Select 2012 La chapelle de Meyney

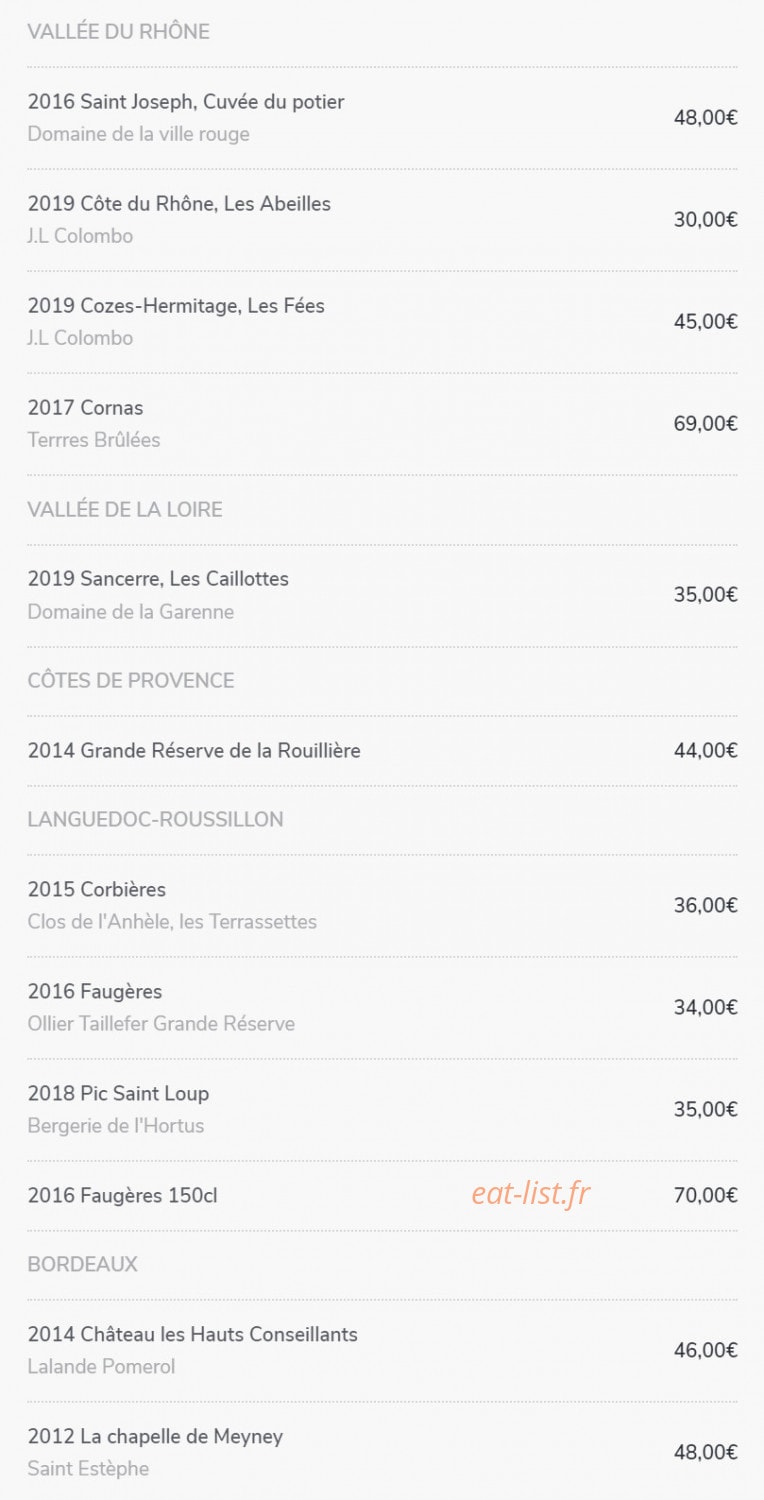(x=382, y=1452)
